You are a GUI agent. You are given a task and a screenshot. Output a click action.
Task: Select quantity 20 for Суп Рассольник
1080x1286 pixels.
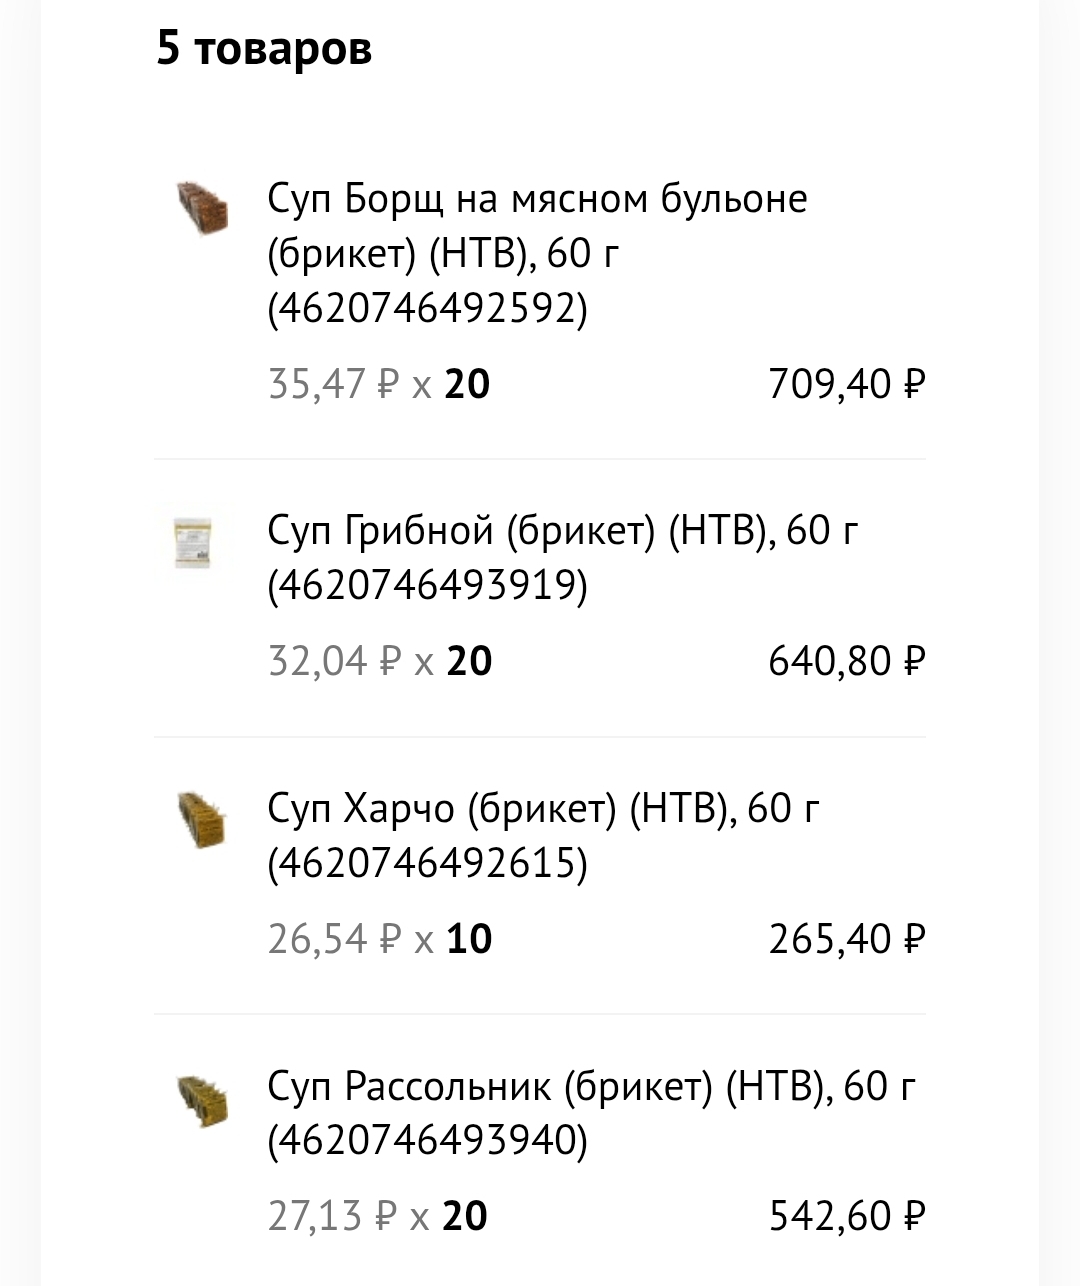[465, 1216]
